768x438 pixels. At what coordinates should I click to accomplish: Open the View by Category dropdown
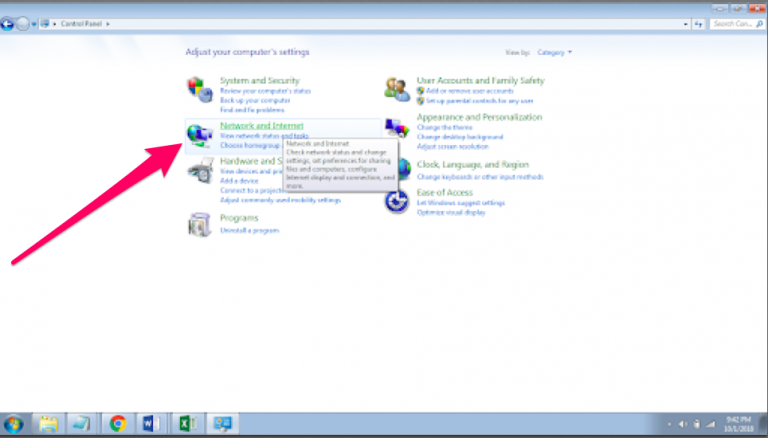(554, 52)
